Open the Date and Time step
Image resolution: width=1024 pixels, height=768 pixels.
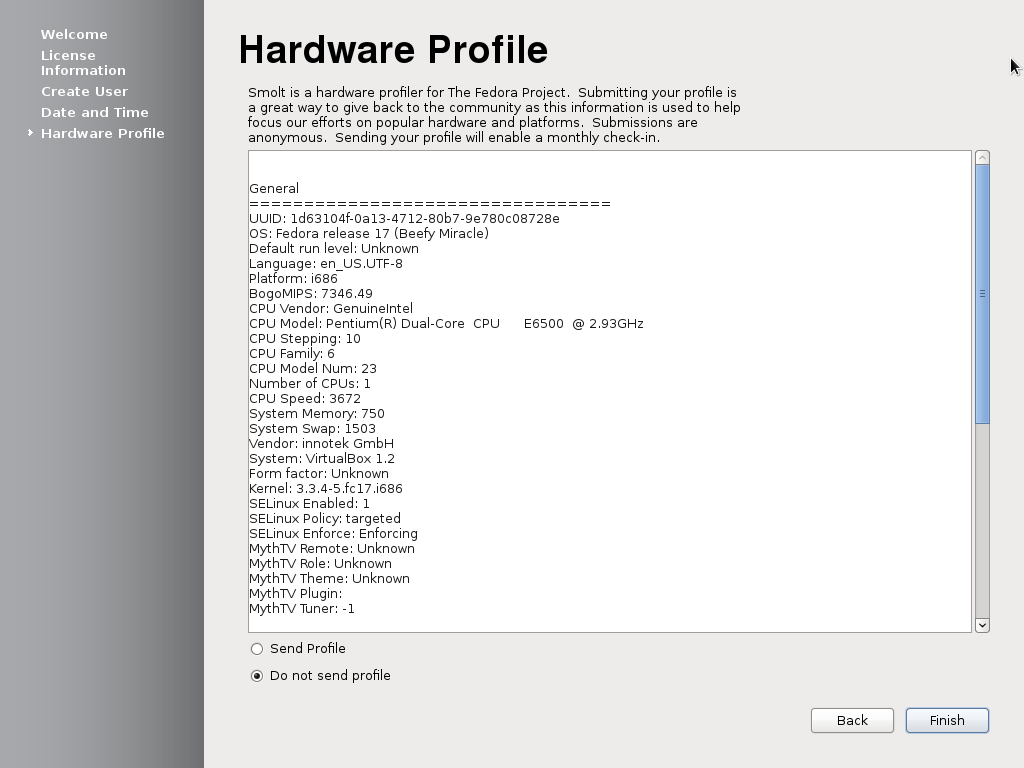[x=95, y=112]
